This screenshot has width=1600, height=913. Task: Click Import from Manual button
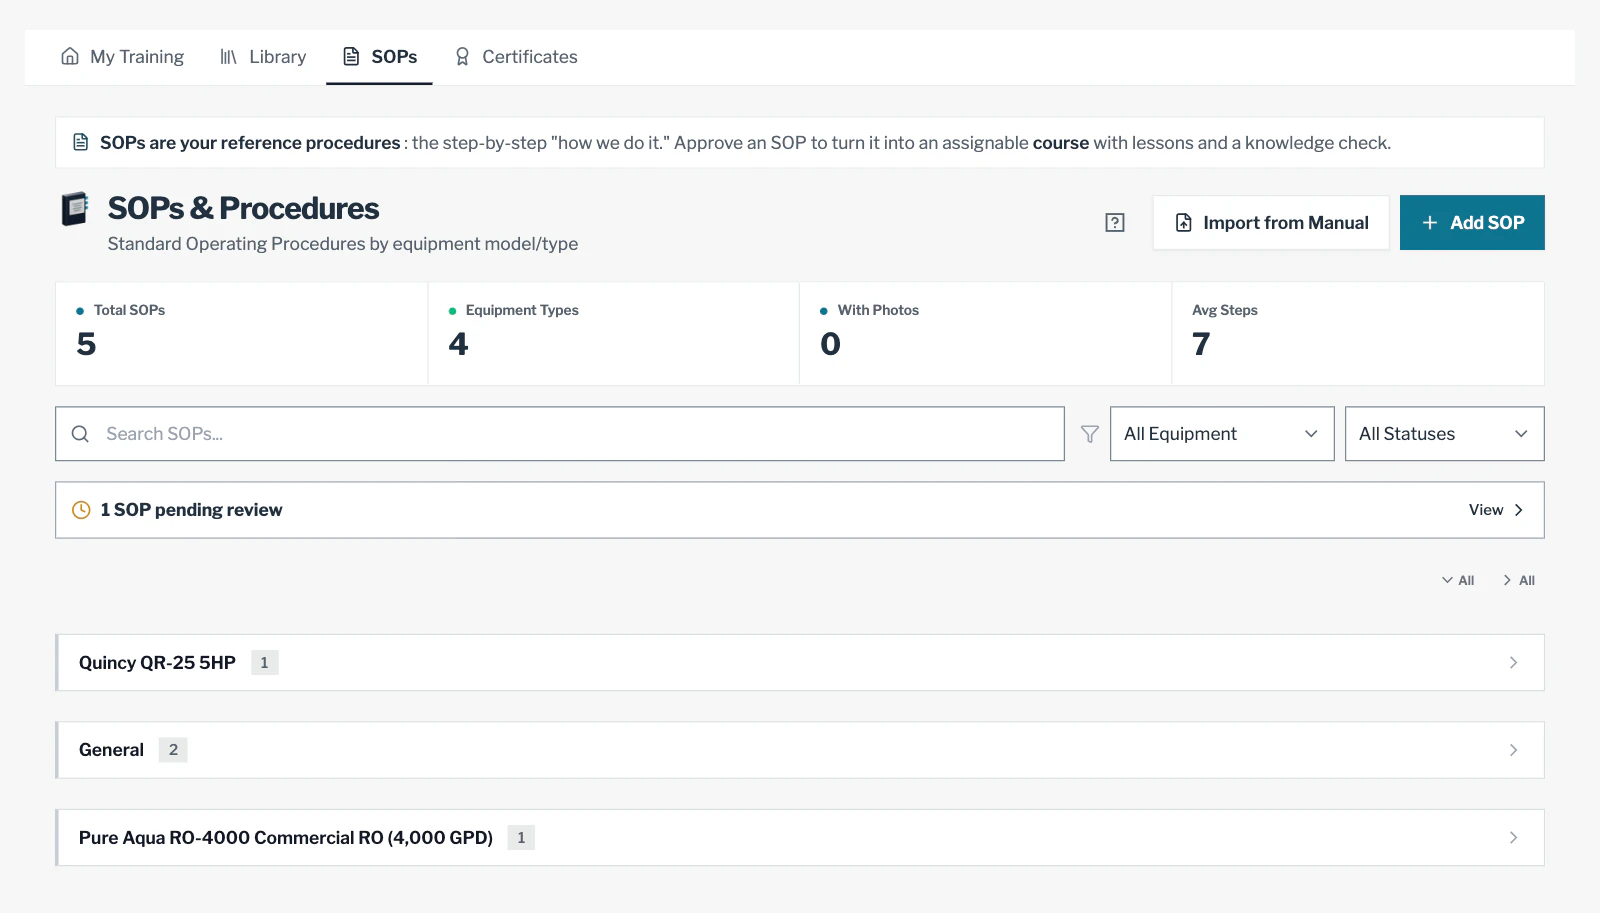1271,223
